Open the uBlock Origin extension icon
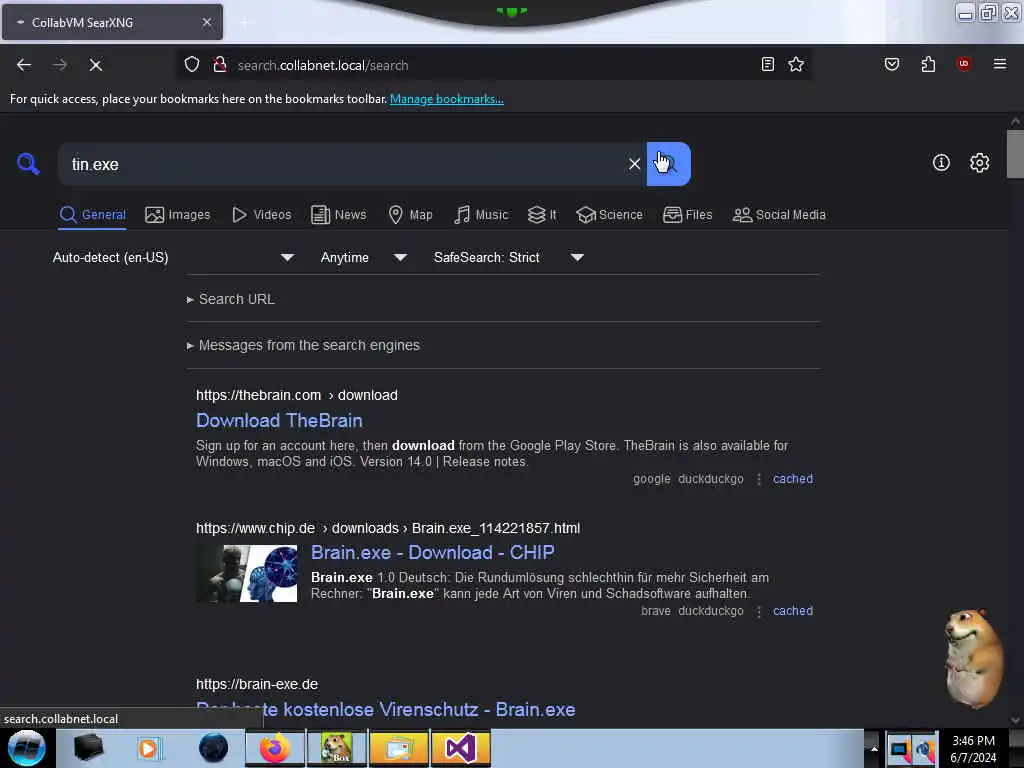This screenshot has width=1024, height=768. click(963, 64)
